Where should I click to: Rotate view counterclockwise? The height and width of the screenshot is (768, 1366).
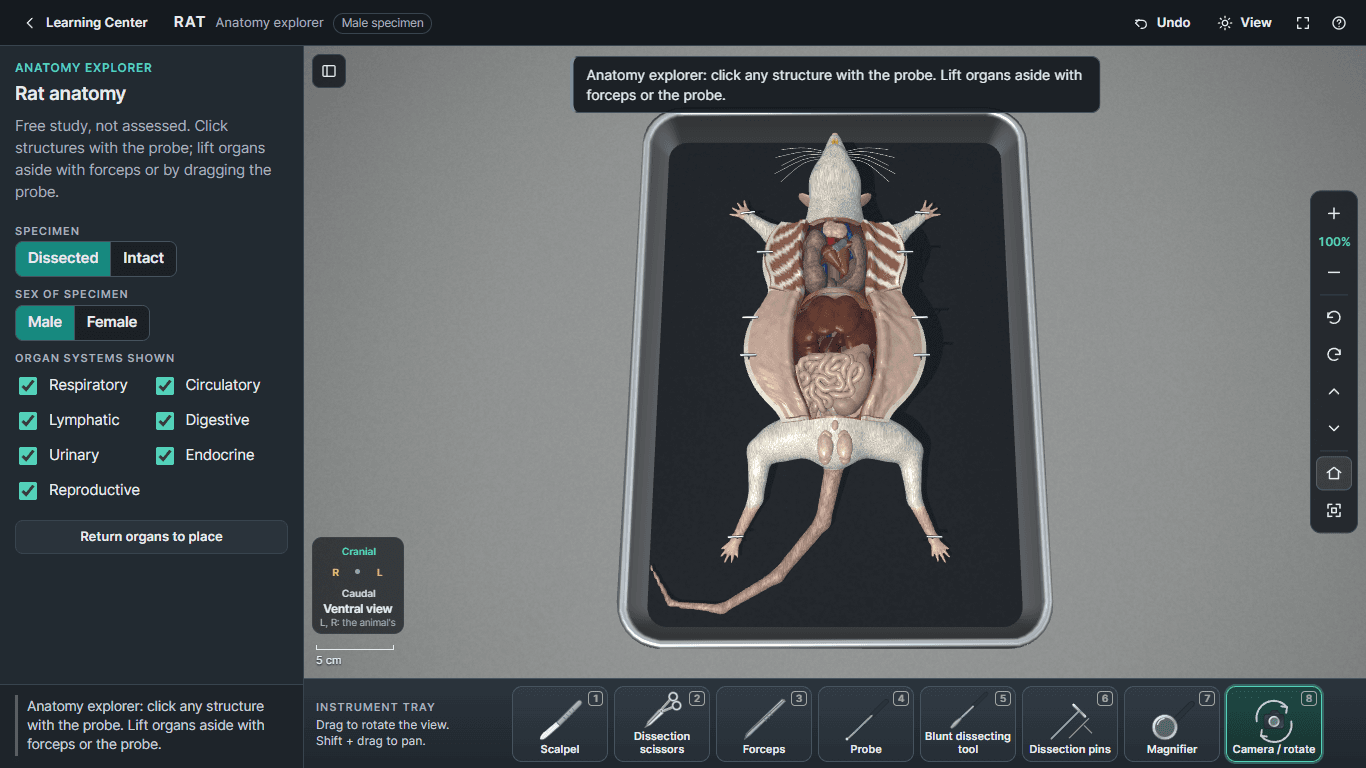(1334, 318)
